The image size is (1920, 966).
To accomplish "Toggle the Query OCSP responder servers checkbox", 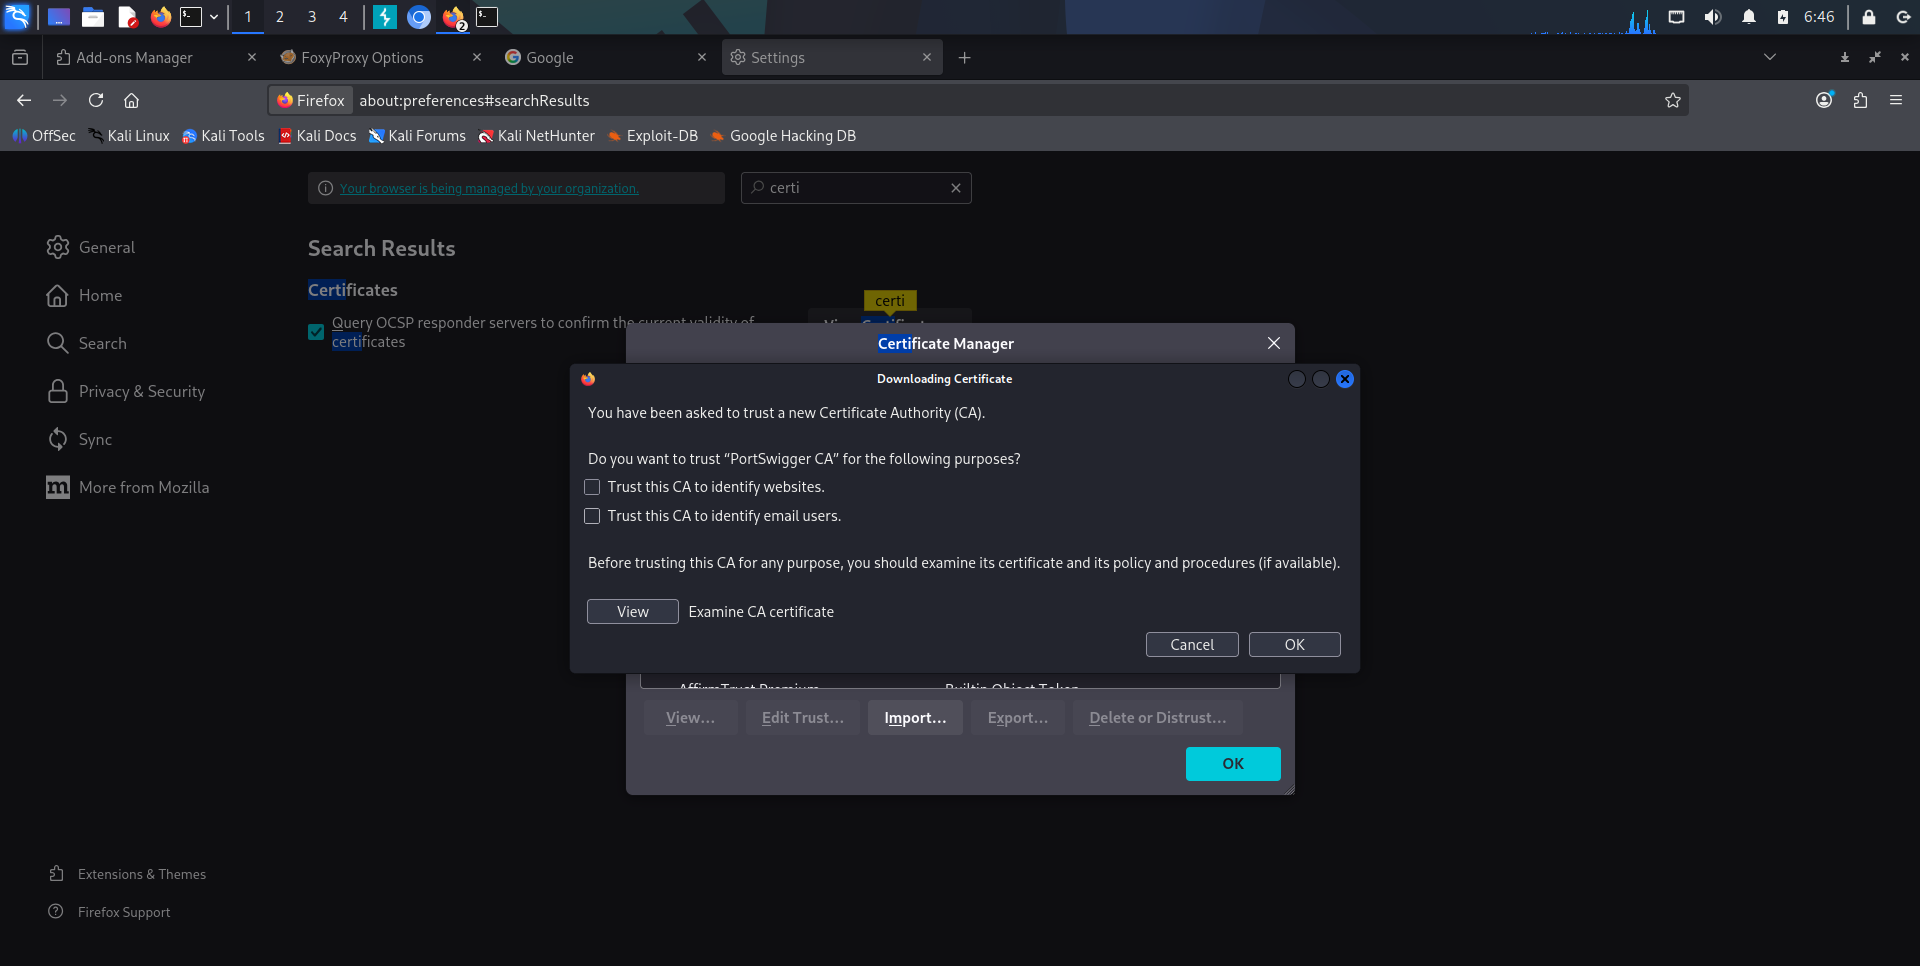I will [316, 332].
